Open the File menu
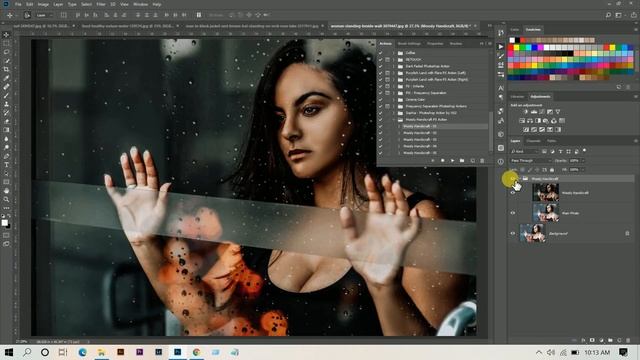The image size is (640, 360). [18, 4]
